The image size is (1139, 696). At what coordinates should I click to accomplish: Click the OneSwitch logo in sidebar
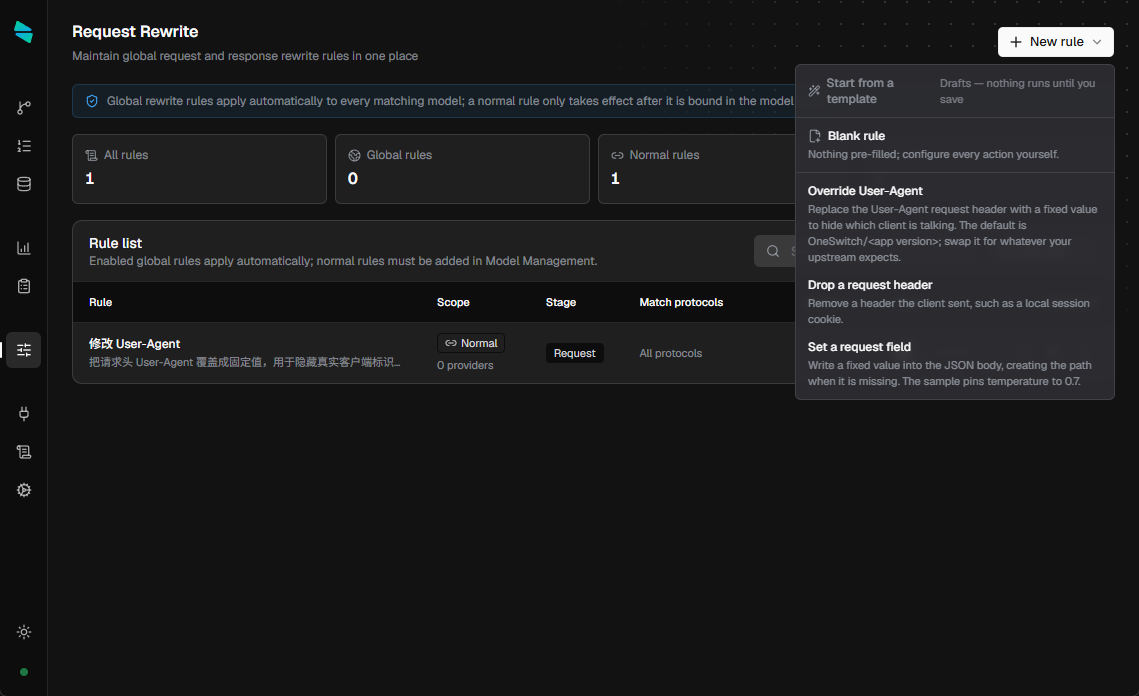click(x=23, y=32)
